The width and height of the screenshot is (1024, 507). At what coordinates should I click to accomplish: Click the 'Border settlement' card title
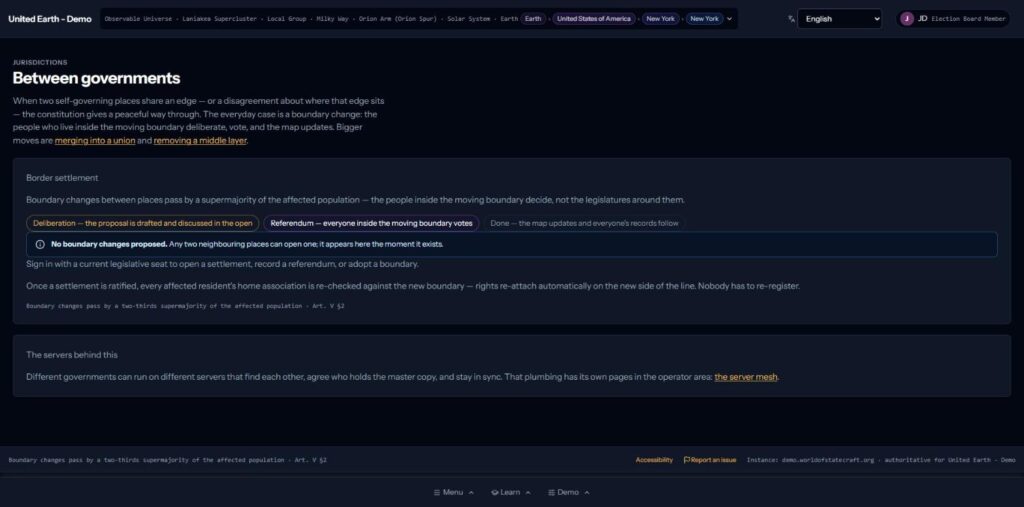pyautogui.click(x=62, y=178)
